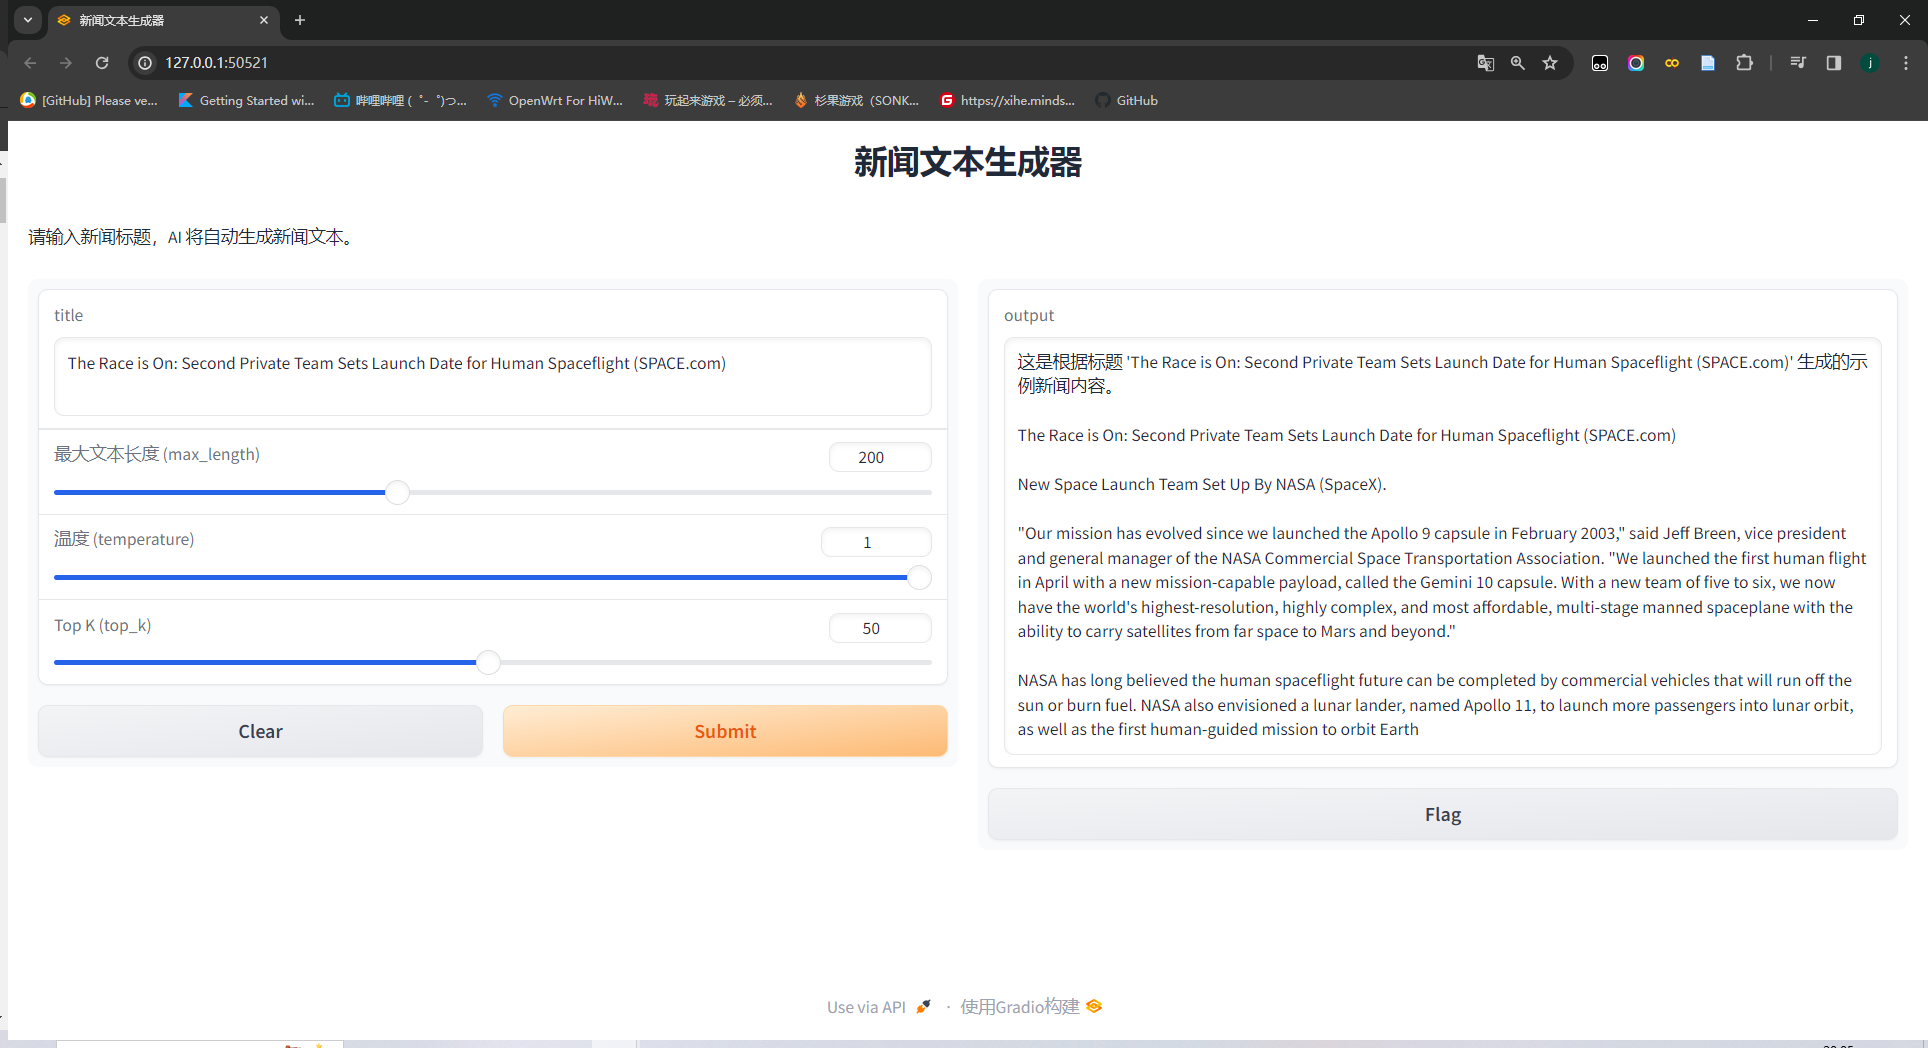The height and width of the screenshot is (1048, 1928).
Task: Click into the title text input
Action: [493, 376]
